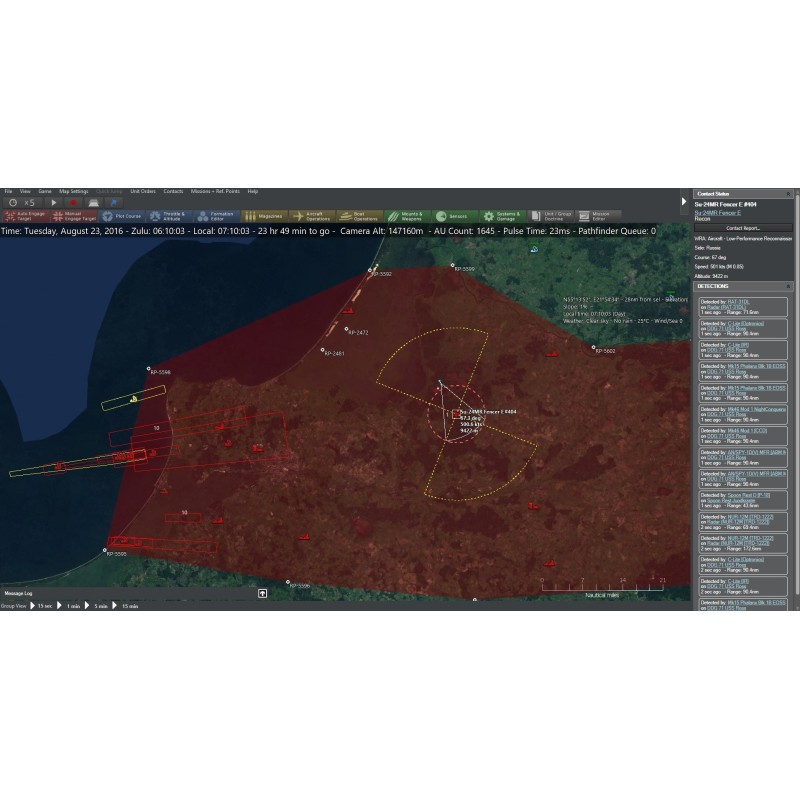The width and height of the screenshot is (800, 800).
Task: Click the red record button
Action: click(73, 202)
